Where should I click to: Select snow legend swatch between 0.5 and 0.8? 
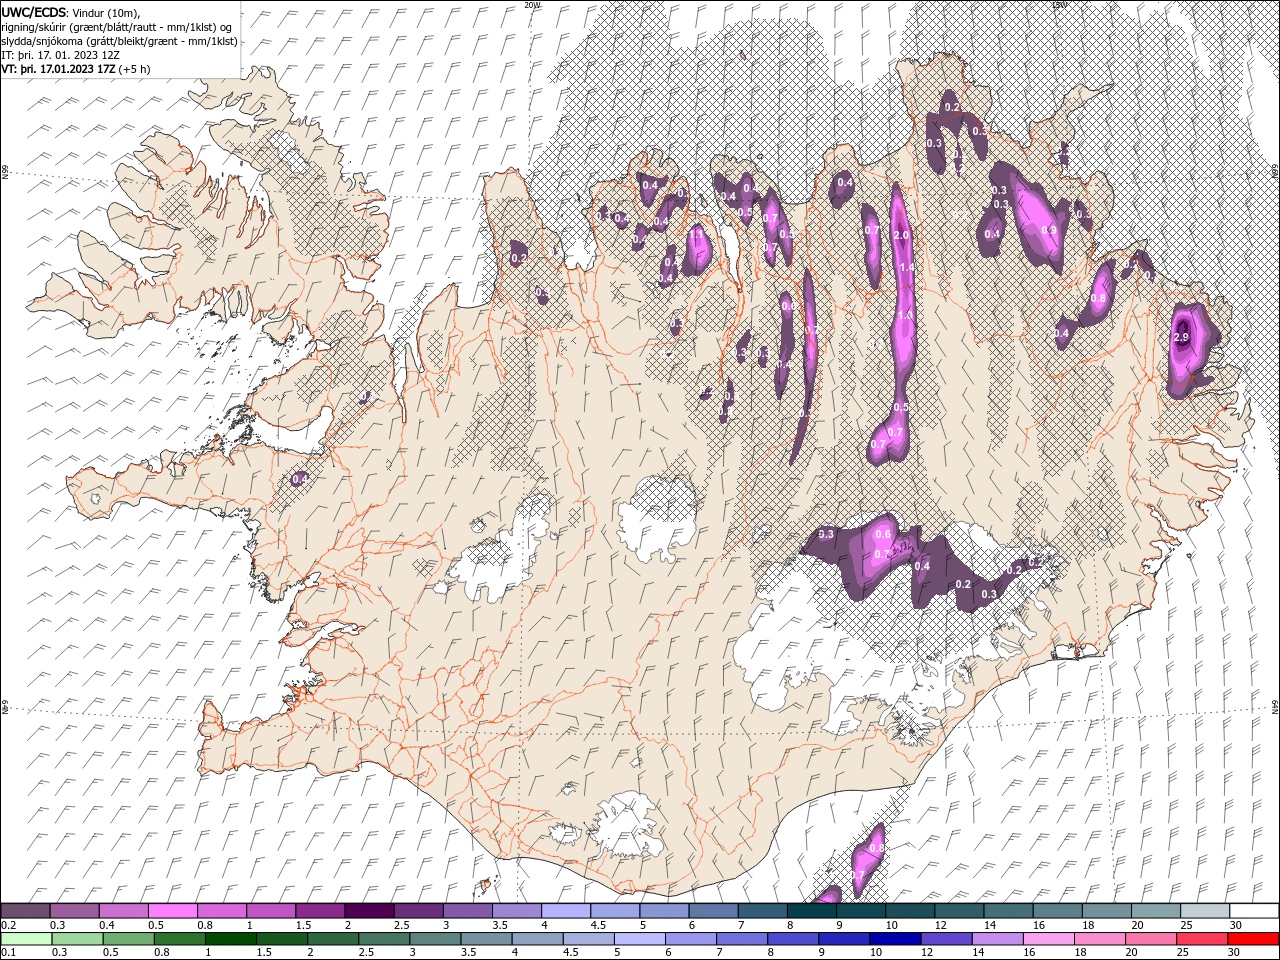click(172, 911)
